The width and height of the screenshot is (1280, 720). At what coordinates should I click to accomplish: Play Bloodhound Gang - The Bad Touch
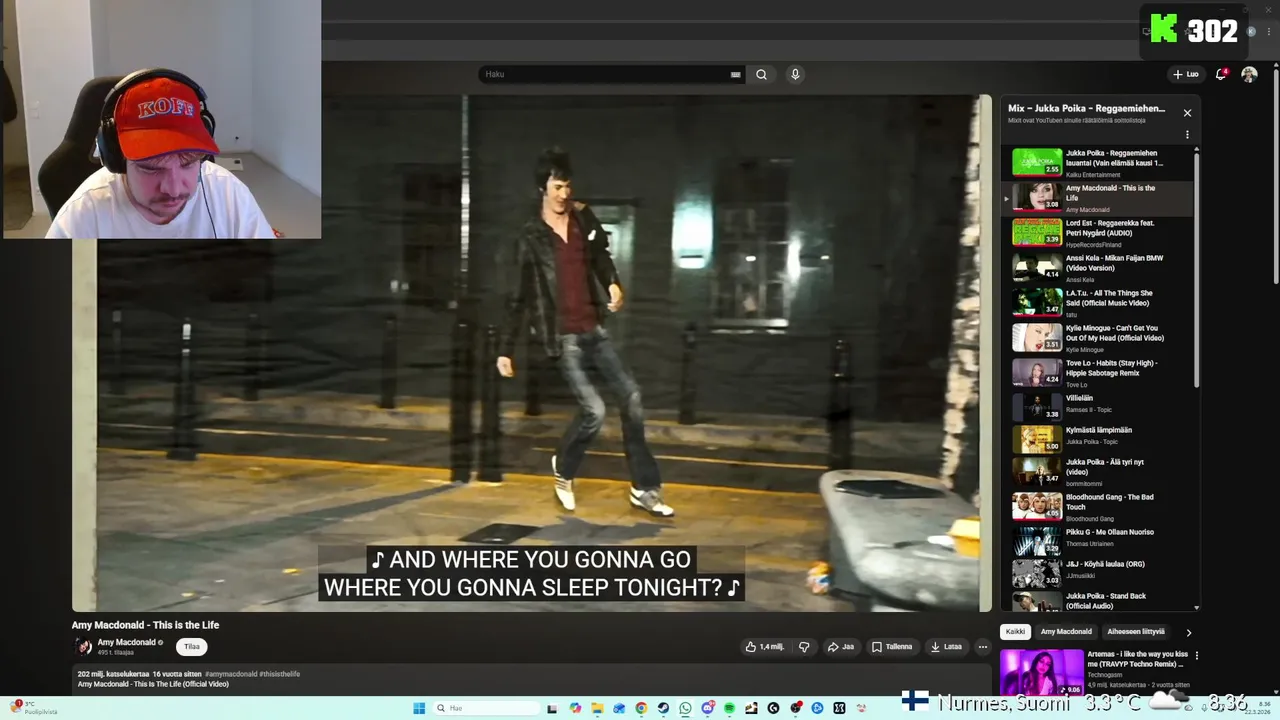pos(1098,506)
